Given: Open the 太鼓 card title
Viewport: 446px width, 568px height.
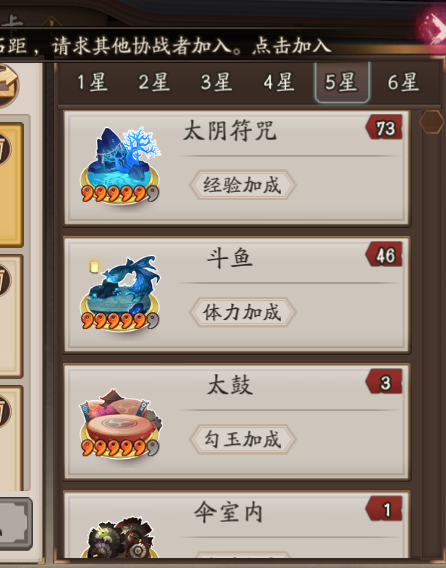Looking at the screenshot, I should (230, 385).
